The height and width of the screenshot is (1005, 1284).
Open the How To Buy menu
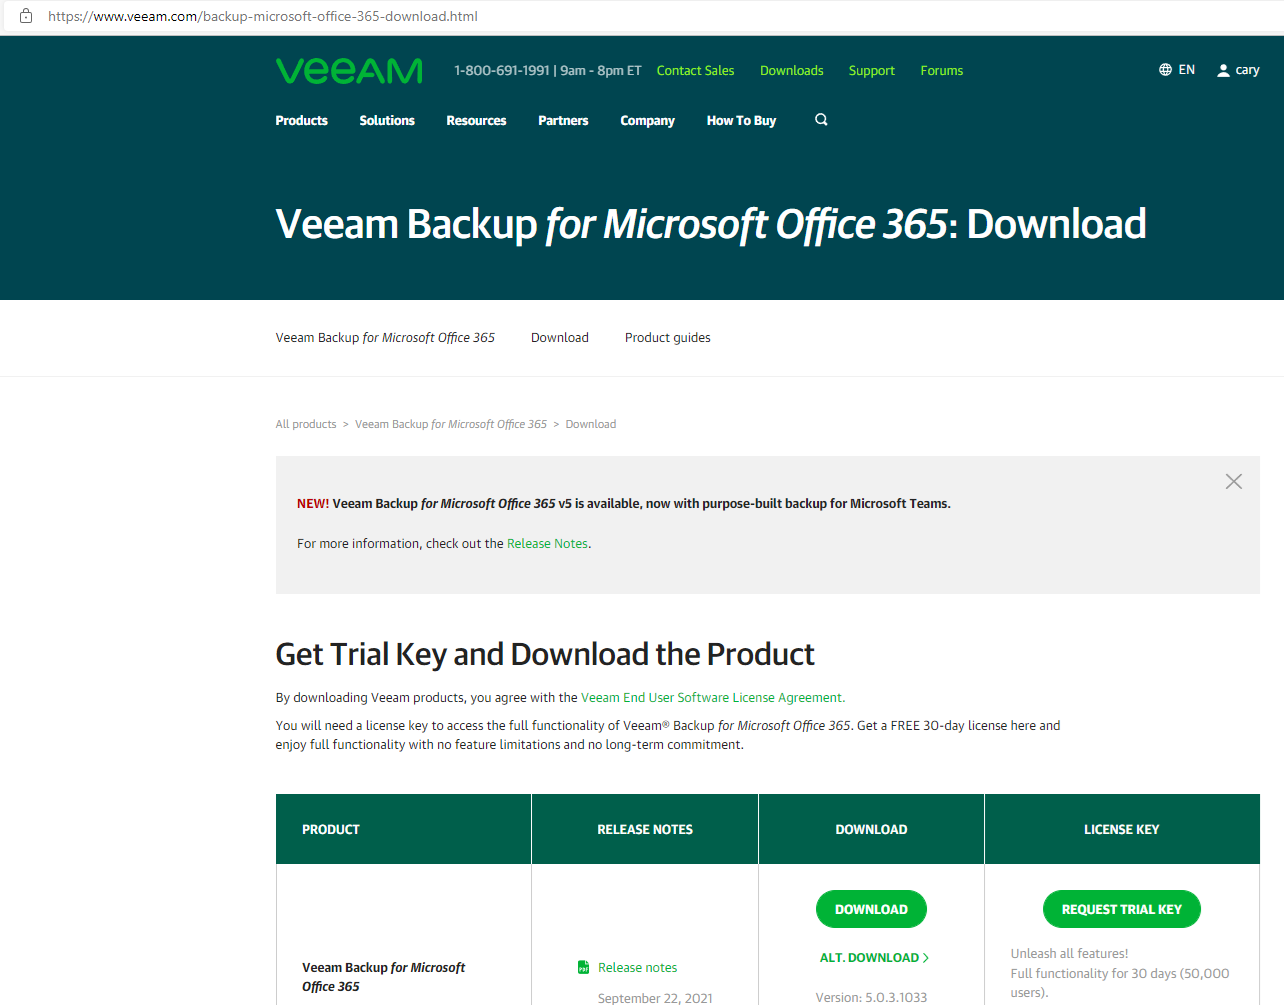741,121
